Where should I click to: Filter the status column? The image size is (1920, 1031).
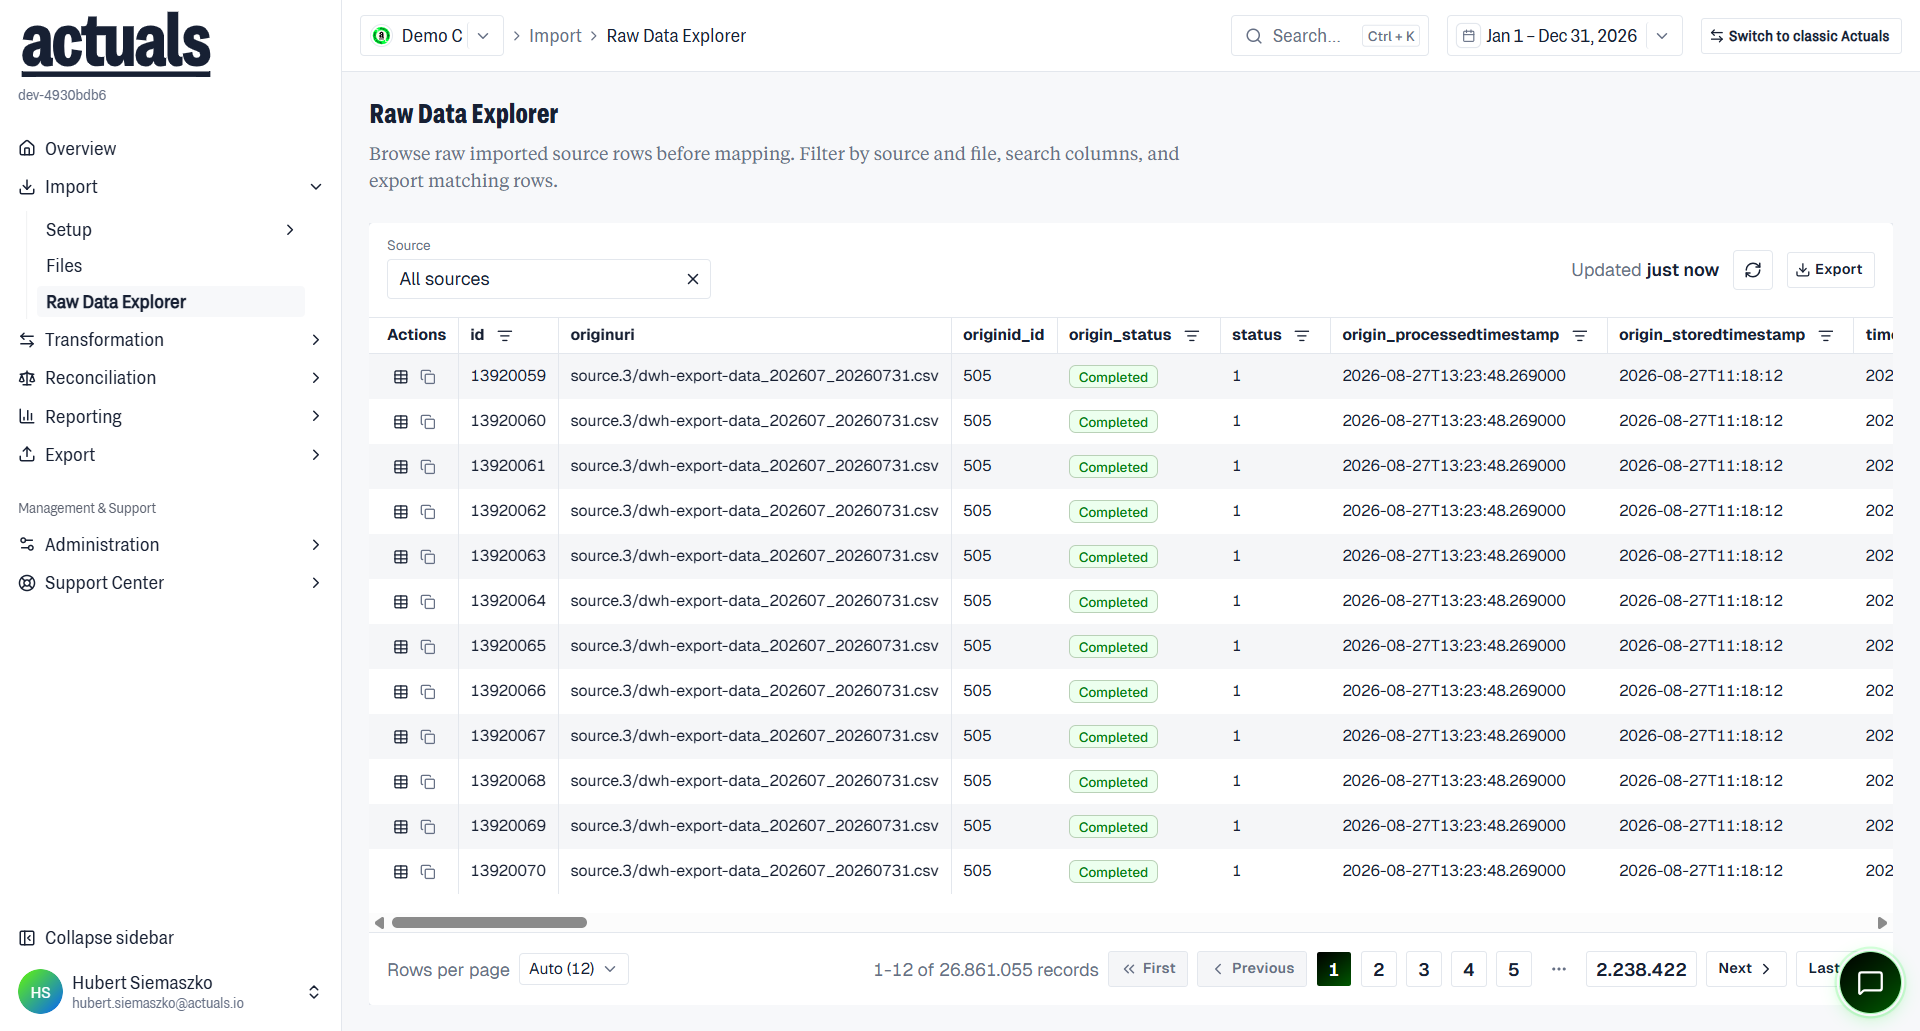[x=1302, y=336]
